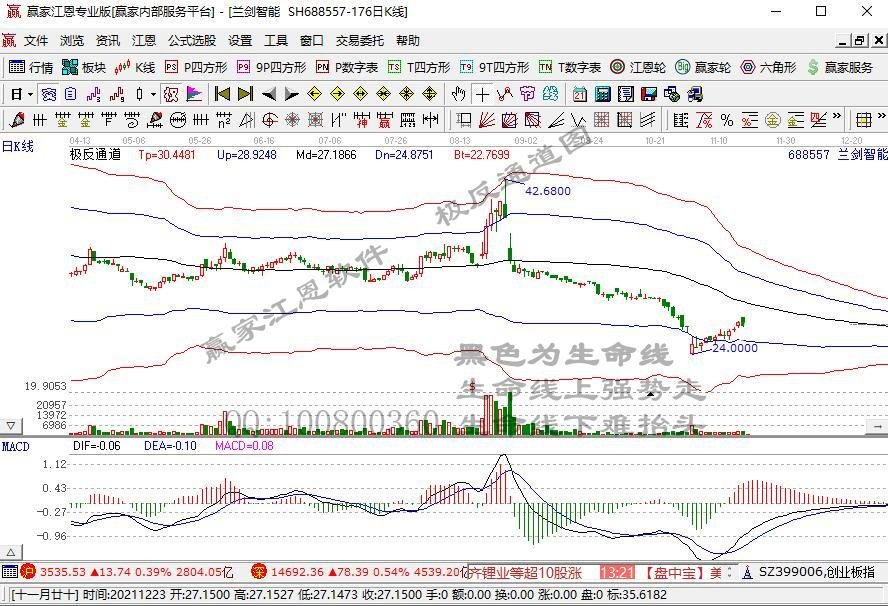
Task: Toggle the hand pan tool
Action: 459,94
